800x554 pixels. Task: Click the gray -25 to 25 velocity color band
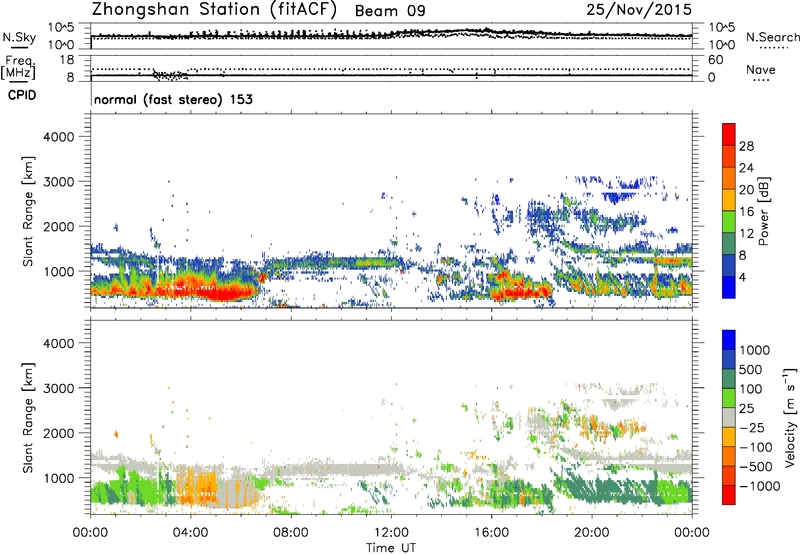[729, 418]
